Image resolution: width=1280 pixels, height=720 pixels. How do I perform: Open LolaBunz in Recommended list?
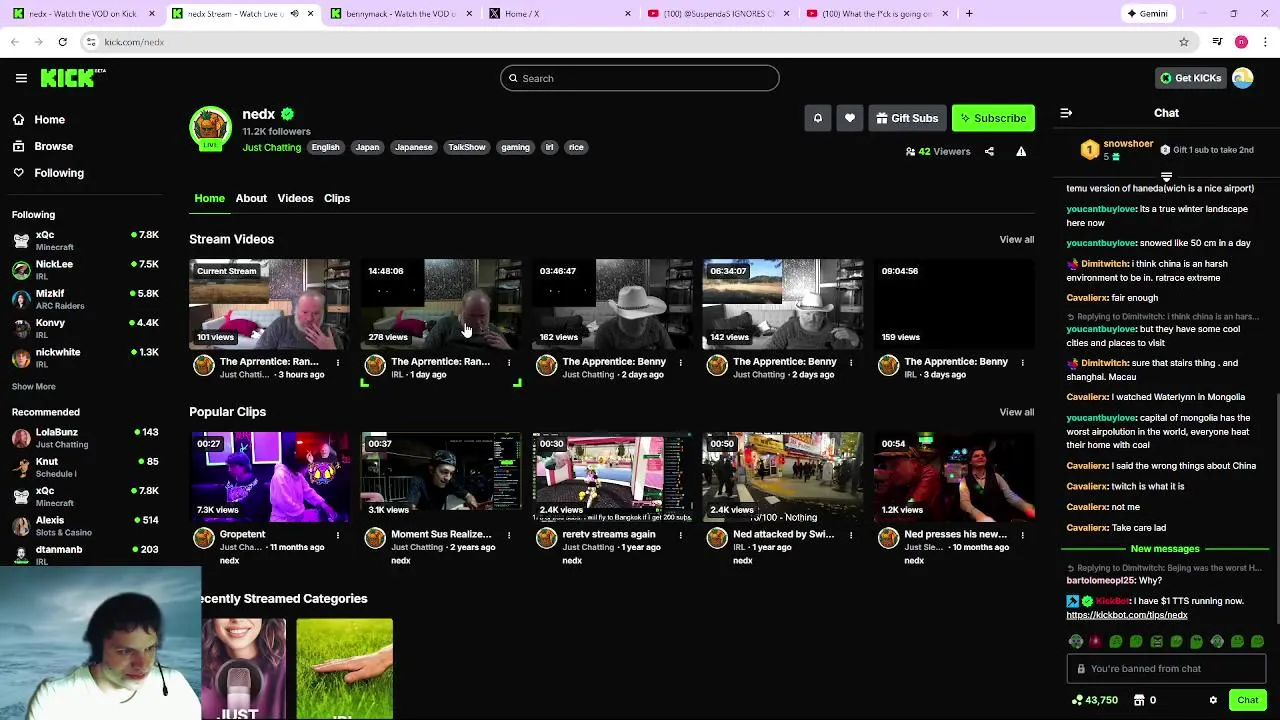point(85,438)
